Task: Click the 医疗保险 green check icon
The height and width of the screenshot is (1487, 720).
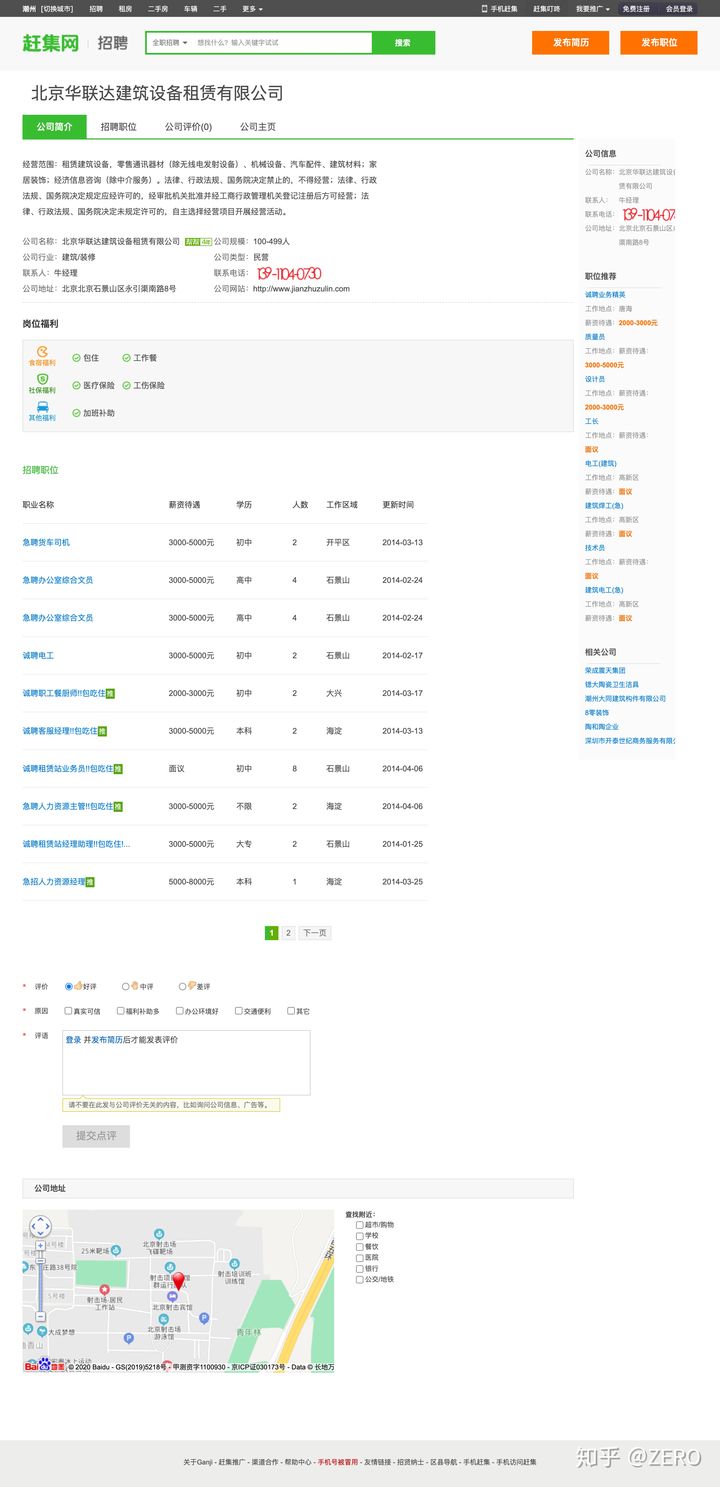Action: pyautogui.click(x=76, y=385)
